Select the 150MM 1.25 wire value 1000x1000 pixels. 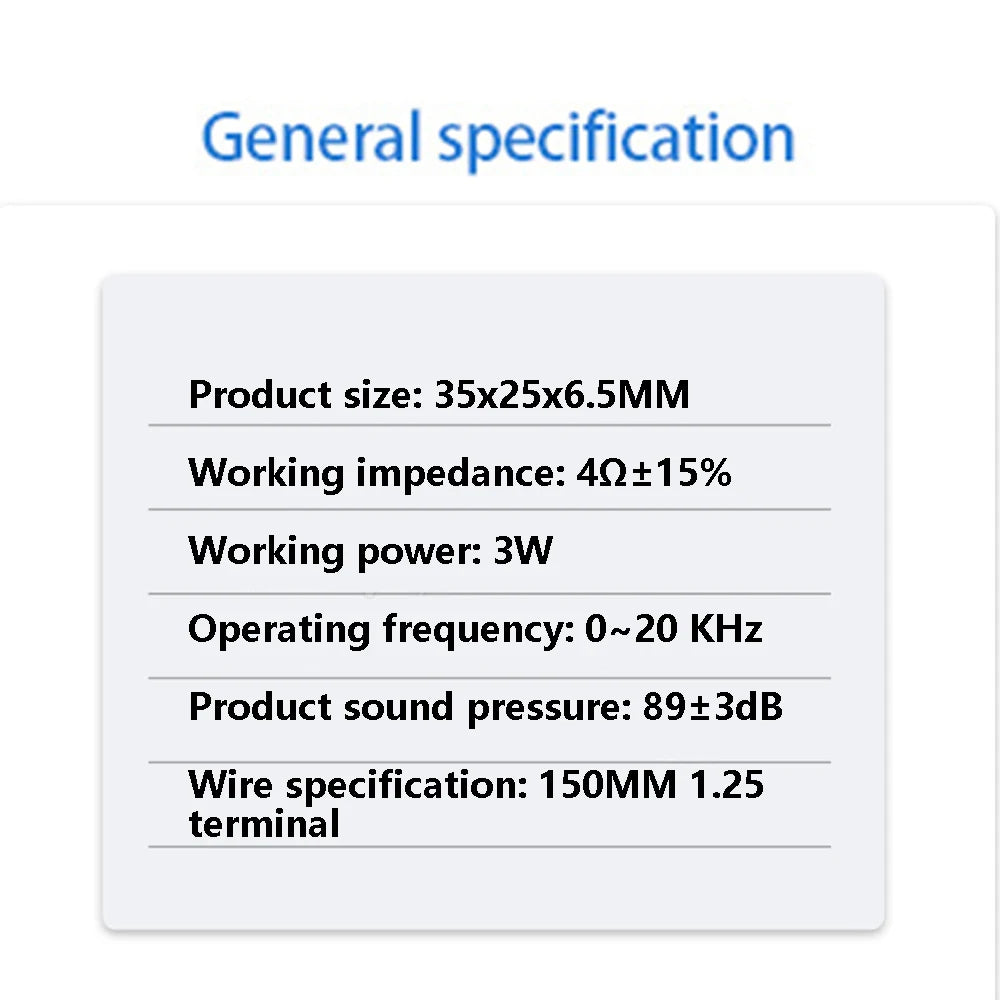pos(651,784)
